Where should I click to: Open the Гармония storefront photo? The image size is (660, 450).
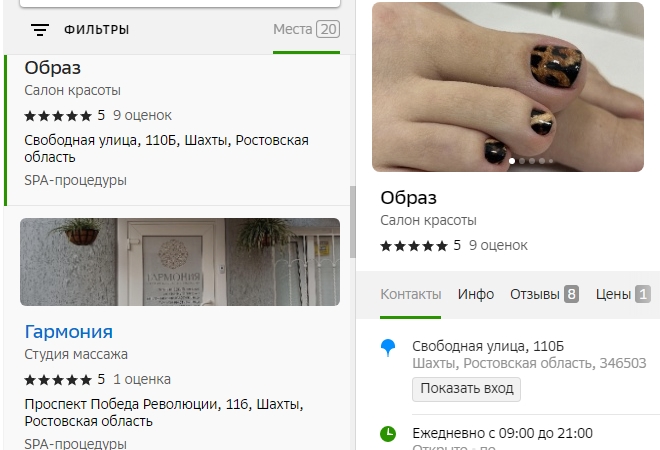[180, 262]
